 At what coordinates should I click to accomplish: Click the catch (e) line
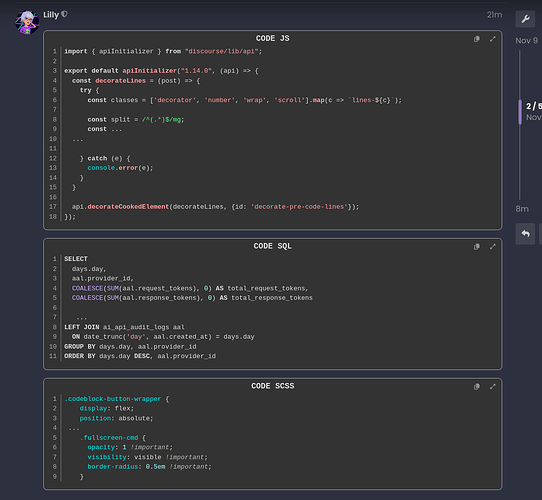point(105,158)
